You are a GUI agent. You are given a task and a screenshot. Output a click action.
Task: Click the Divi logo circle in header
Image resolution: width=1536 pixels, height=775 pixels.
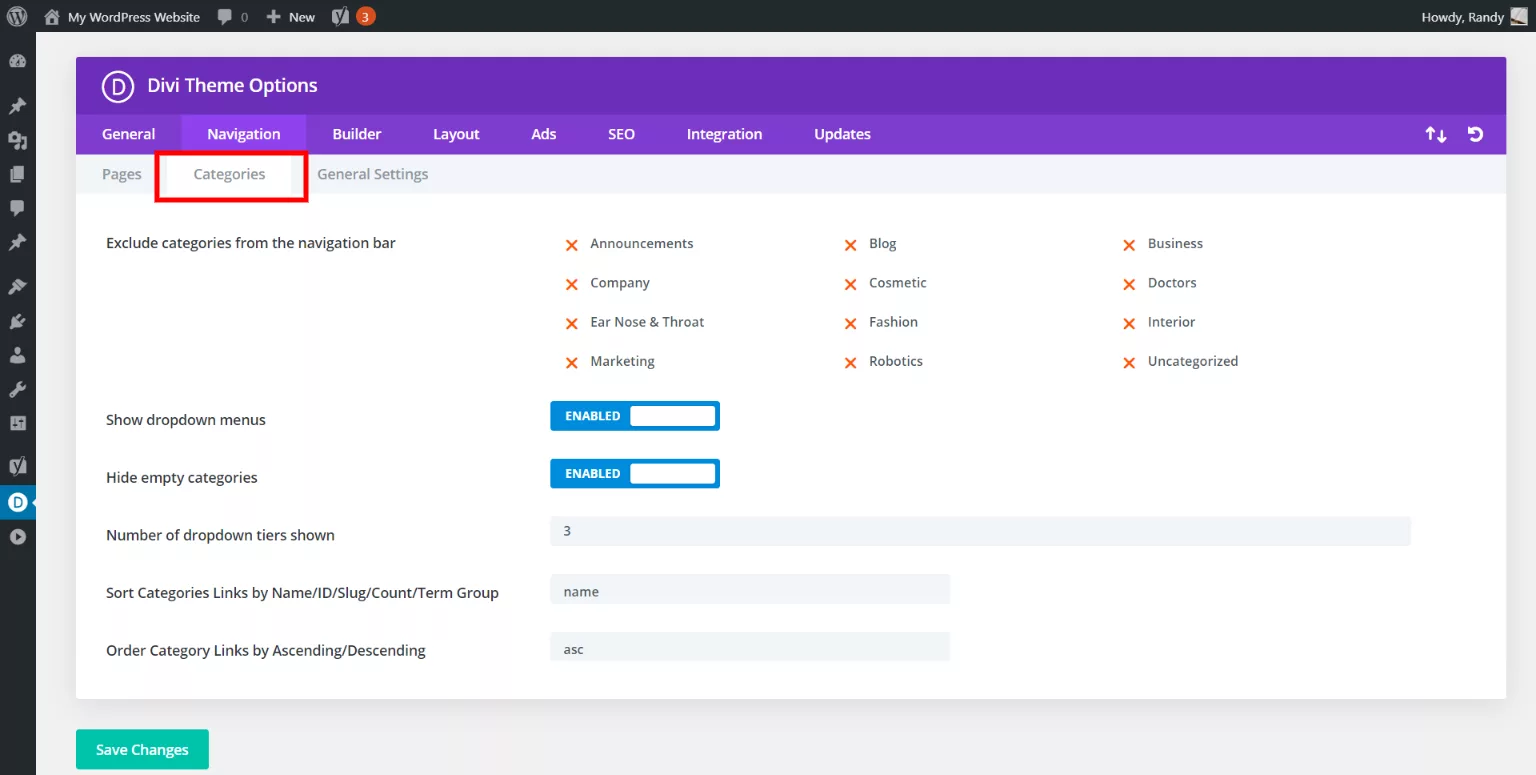[x=118, y=86]
